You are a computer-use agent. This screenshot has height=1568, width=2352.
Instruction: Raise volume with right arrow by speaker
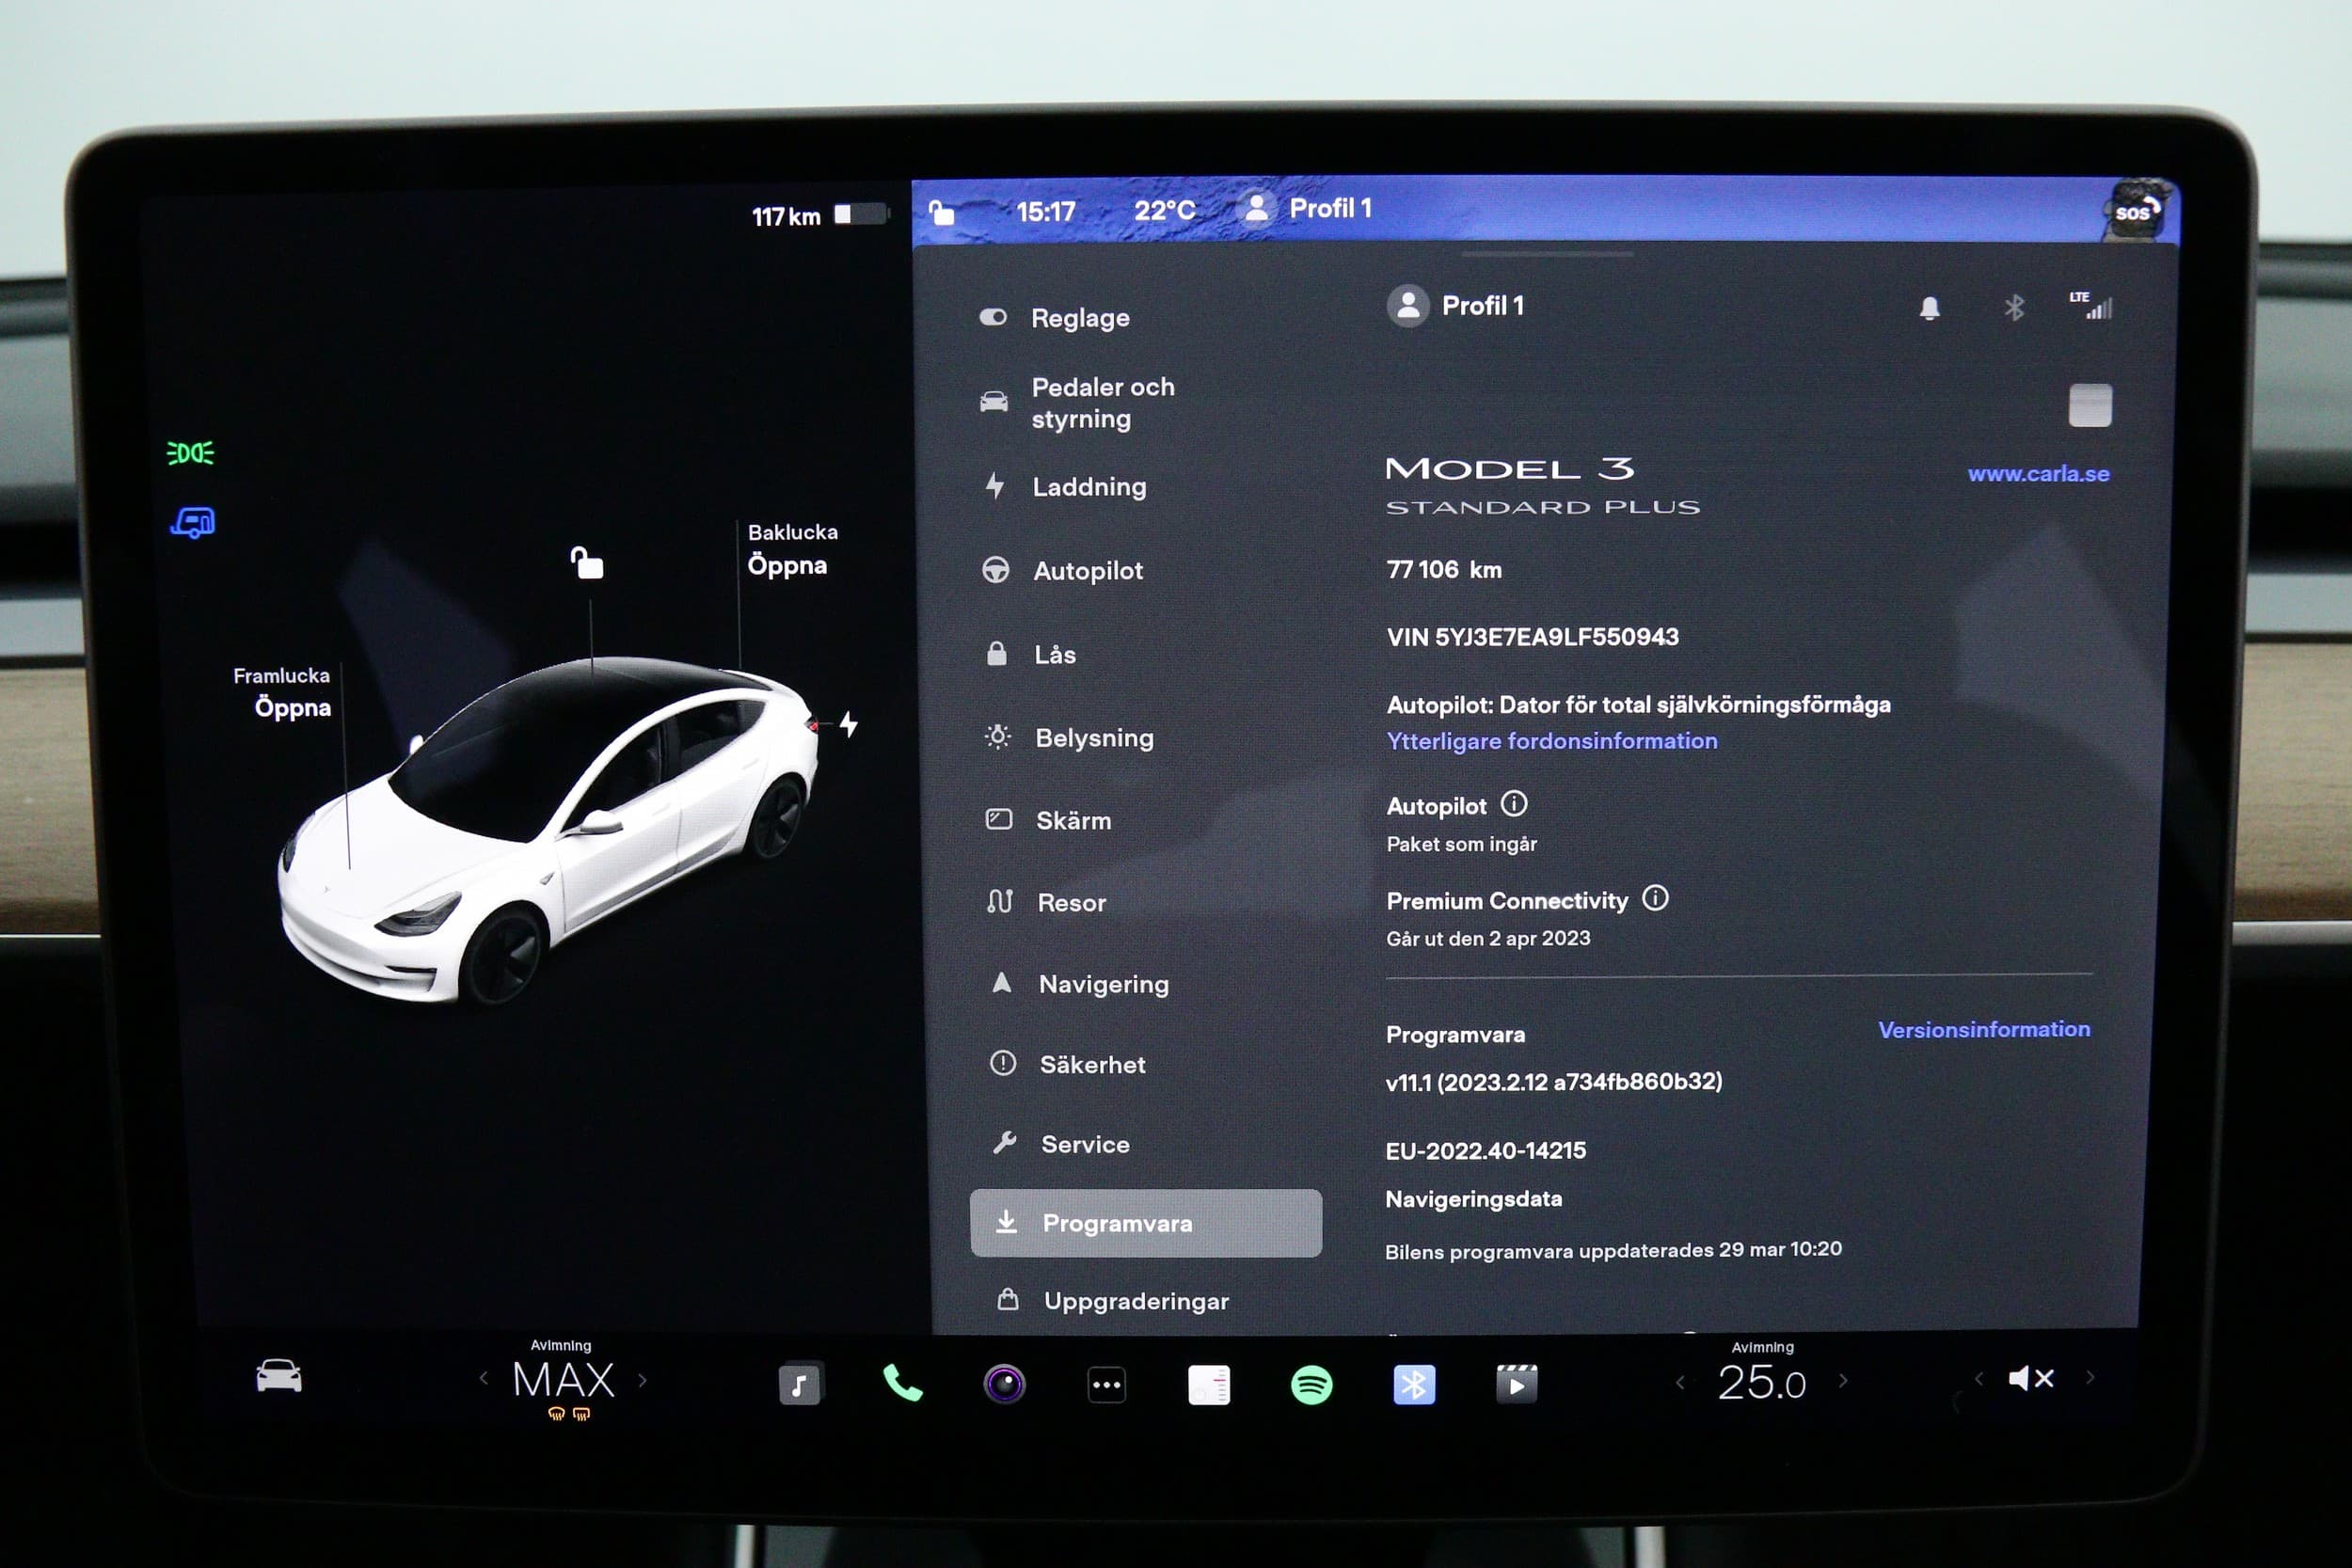click(x=2090, y=1377)
